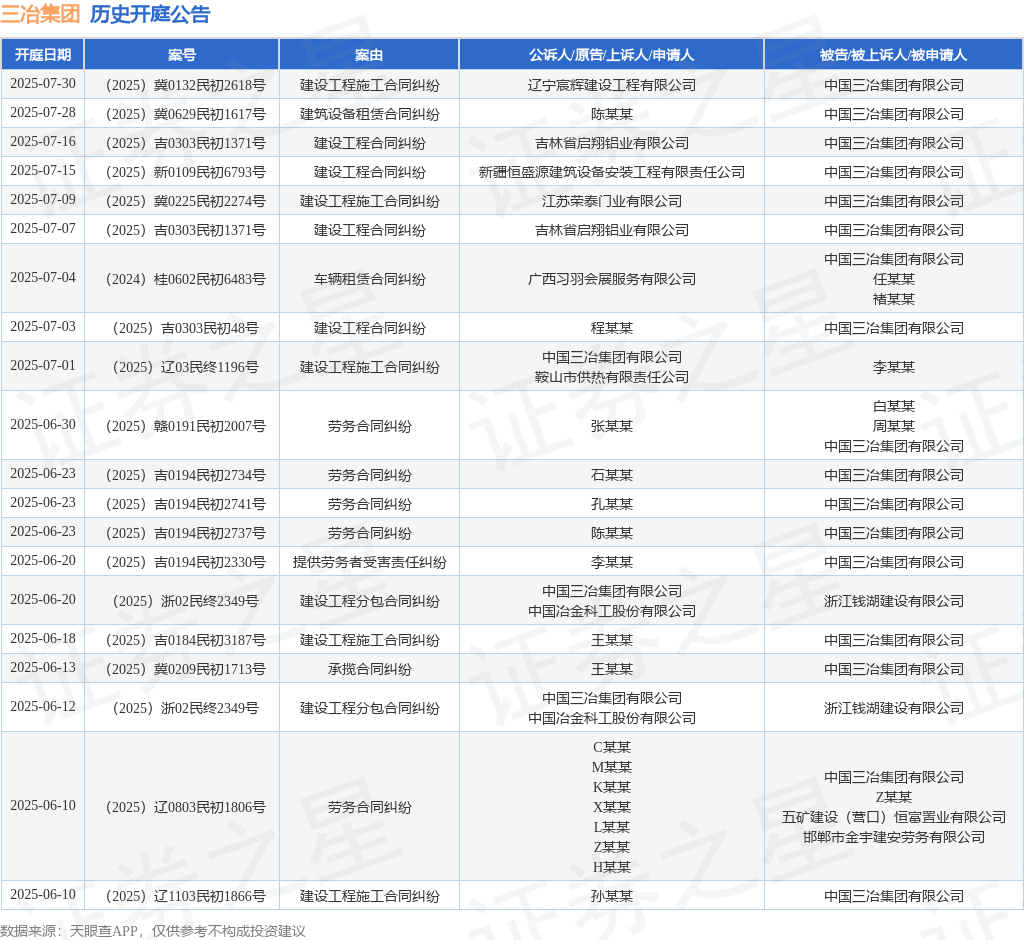Click case number (2025)吉0184民初3187号
The width and height of the screenshot is (1024, 940).
(185, 640)
